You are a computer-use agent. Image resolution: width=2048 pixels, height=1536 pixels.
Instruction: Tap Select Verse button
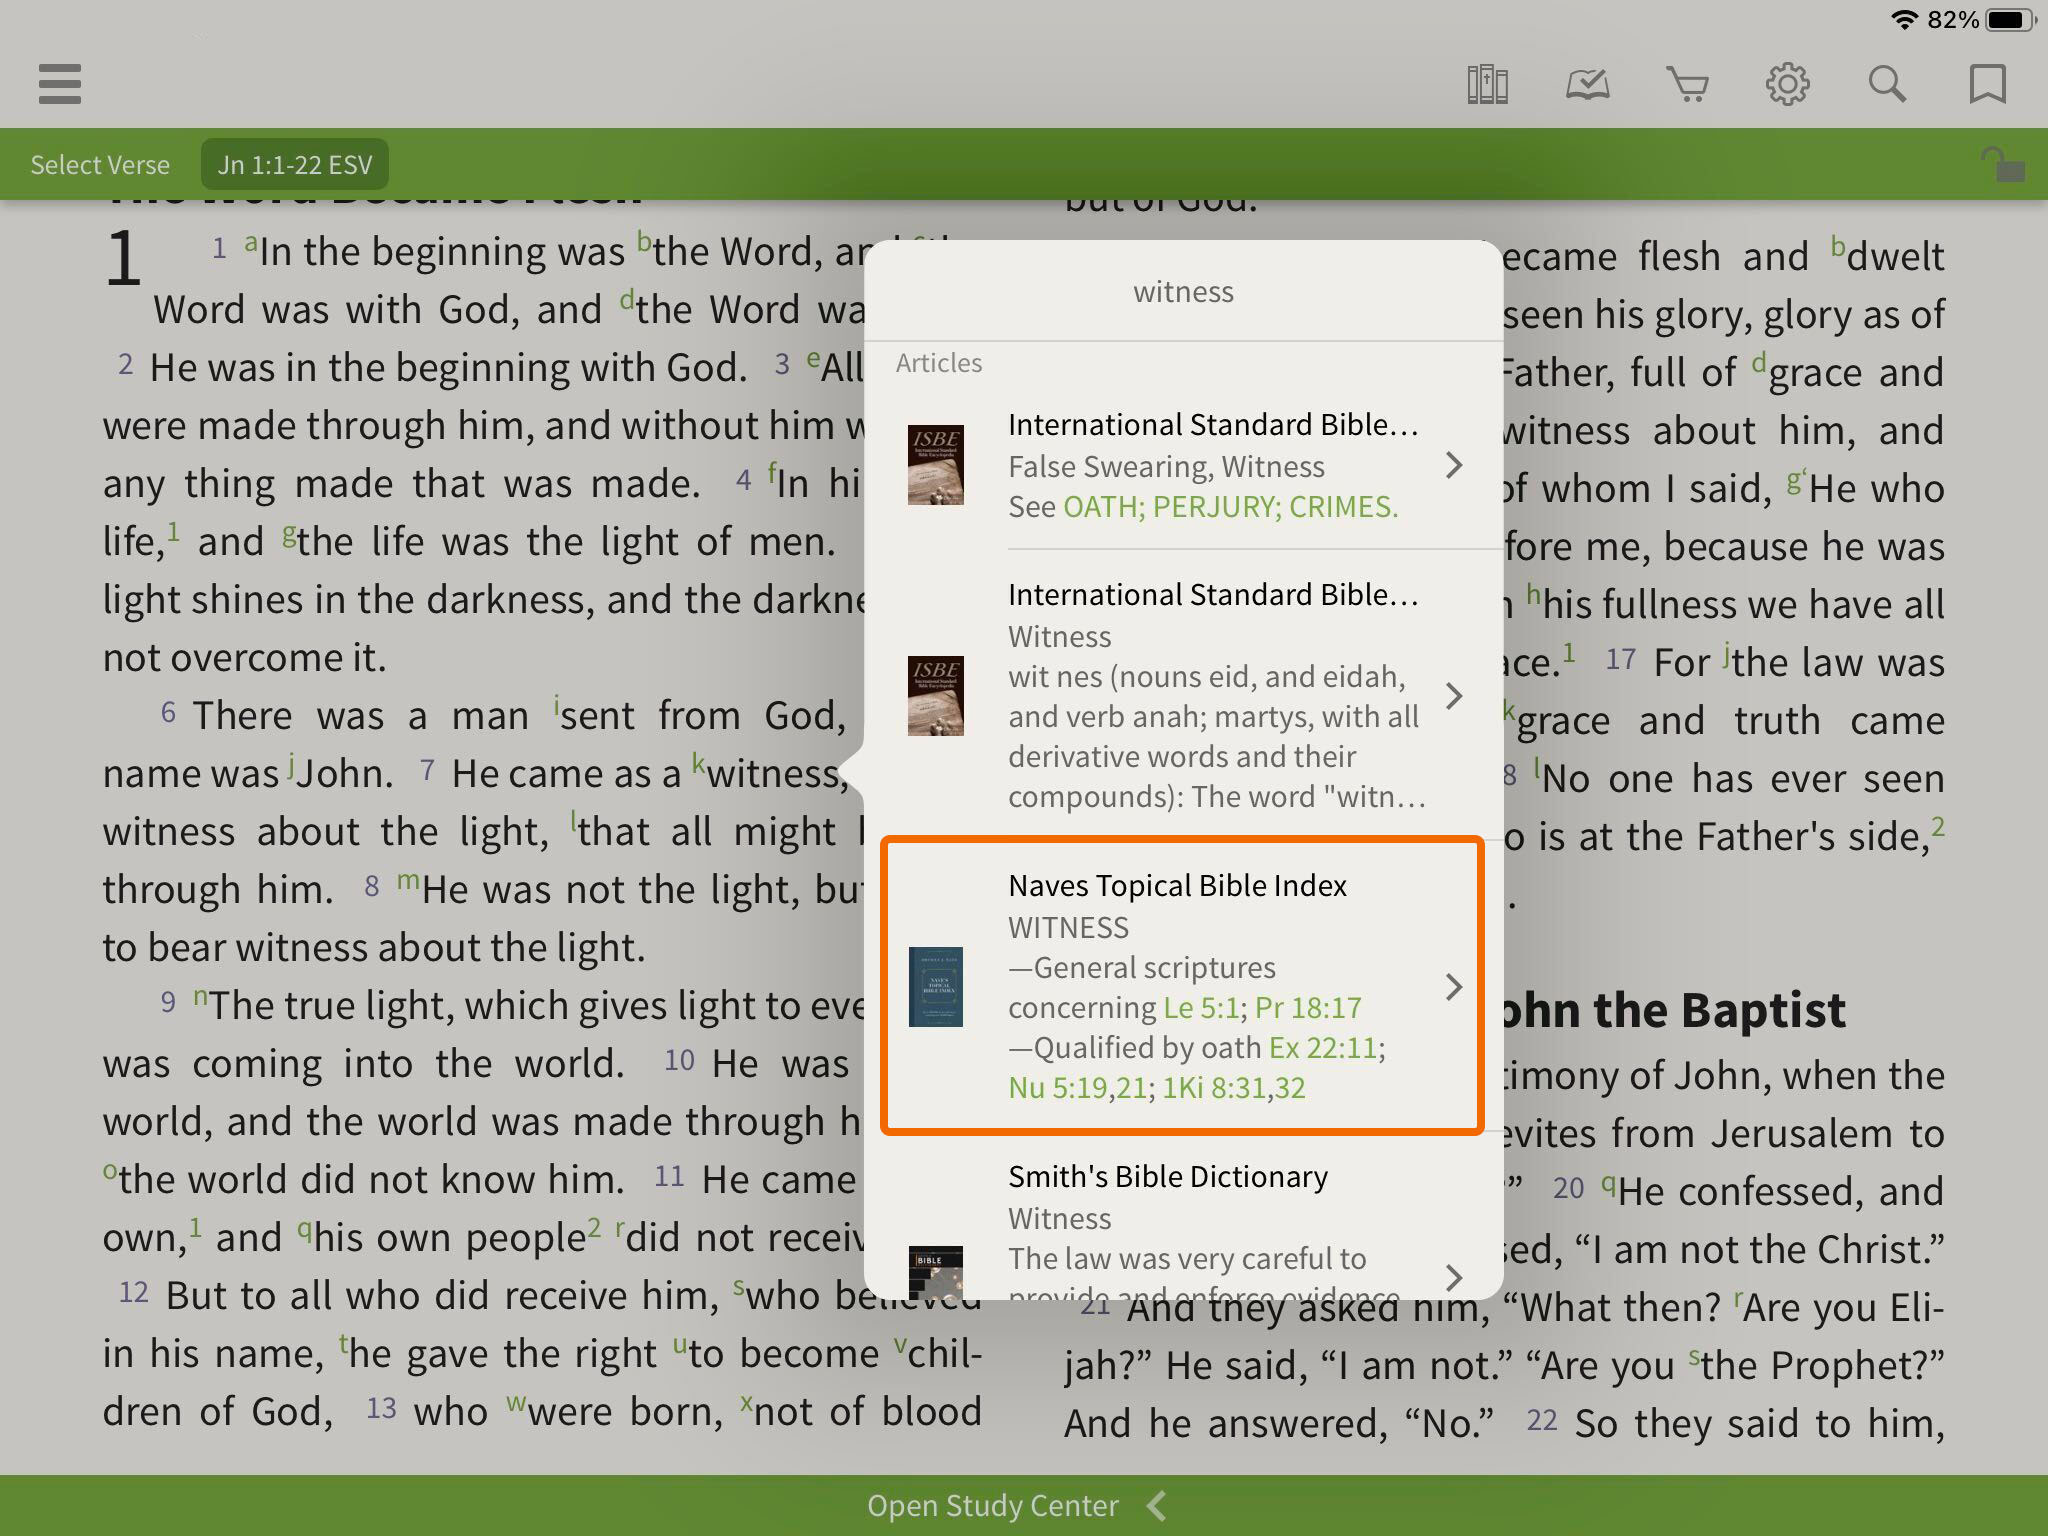click(x=100, y=164)
